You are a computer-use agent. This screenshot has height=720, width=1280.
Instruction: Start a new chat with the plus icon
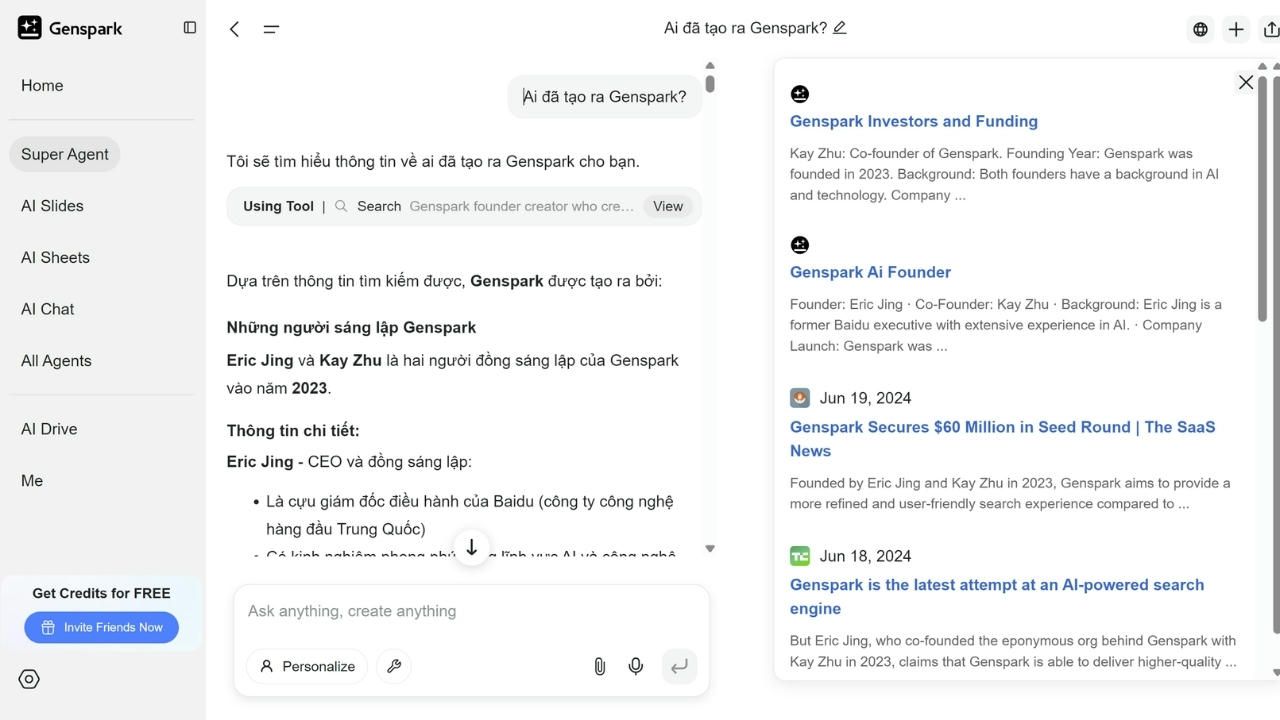(1236, 29)
